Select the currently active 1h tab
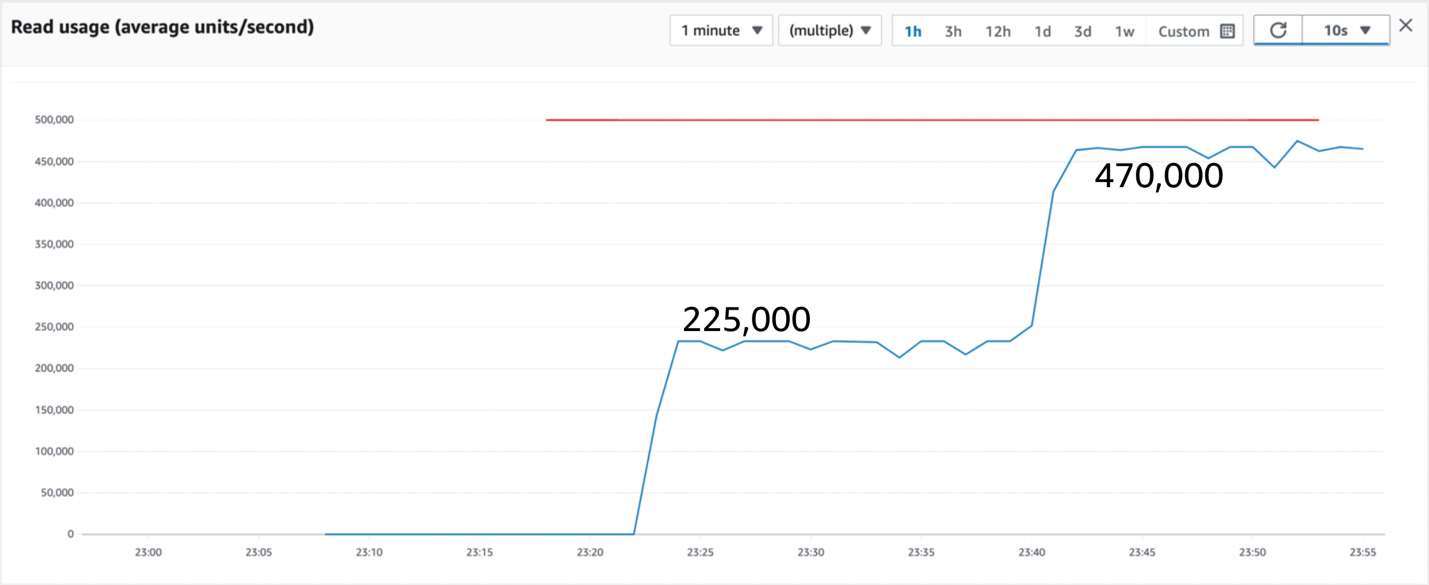This screenshot has width=1429, height=585. point(913,31)
